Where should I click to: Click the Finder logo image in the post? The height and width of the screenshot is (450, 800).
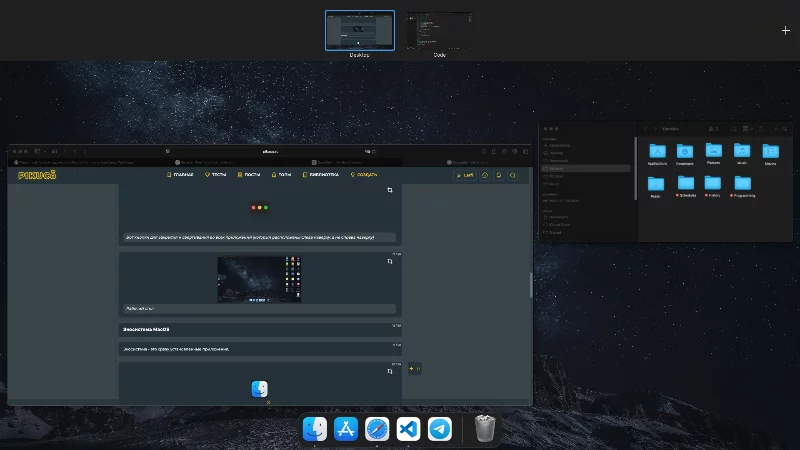tap(260, 389)
